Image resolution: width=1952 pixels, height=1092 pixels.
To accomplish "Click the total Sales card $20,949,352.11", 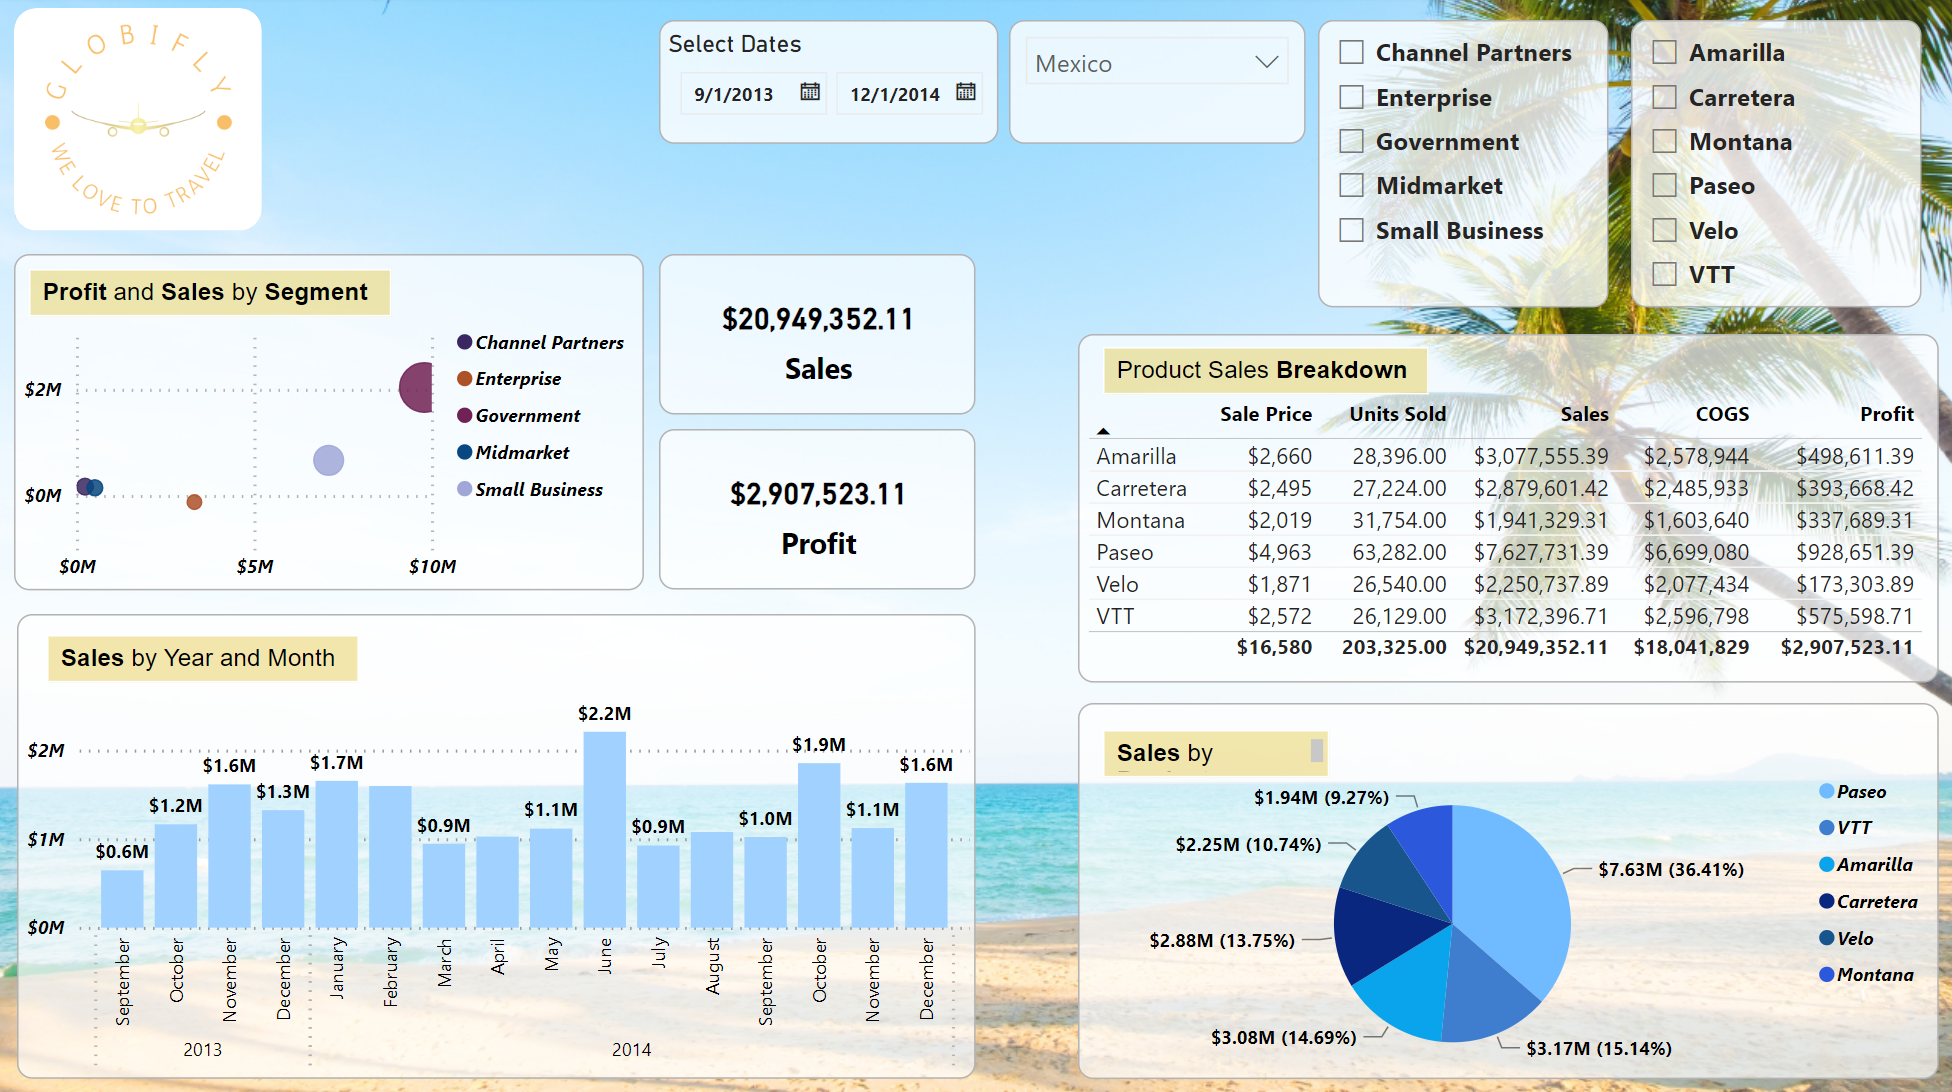I will pyautogui.click(x=817, y=334).
